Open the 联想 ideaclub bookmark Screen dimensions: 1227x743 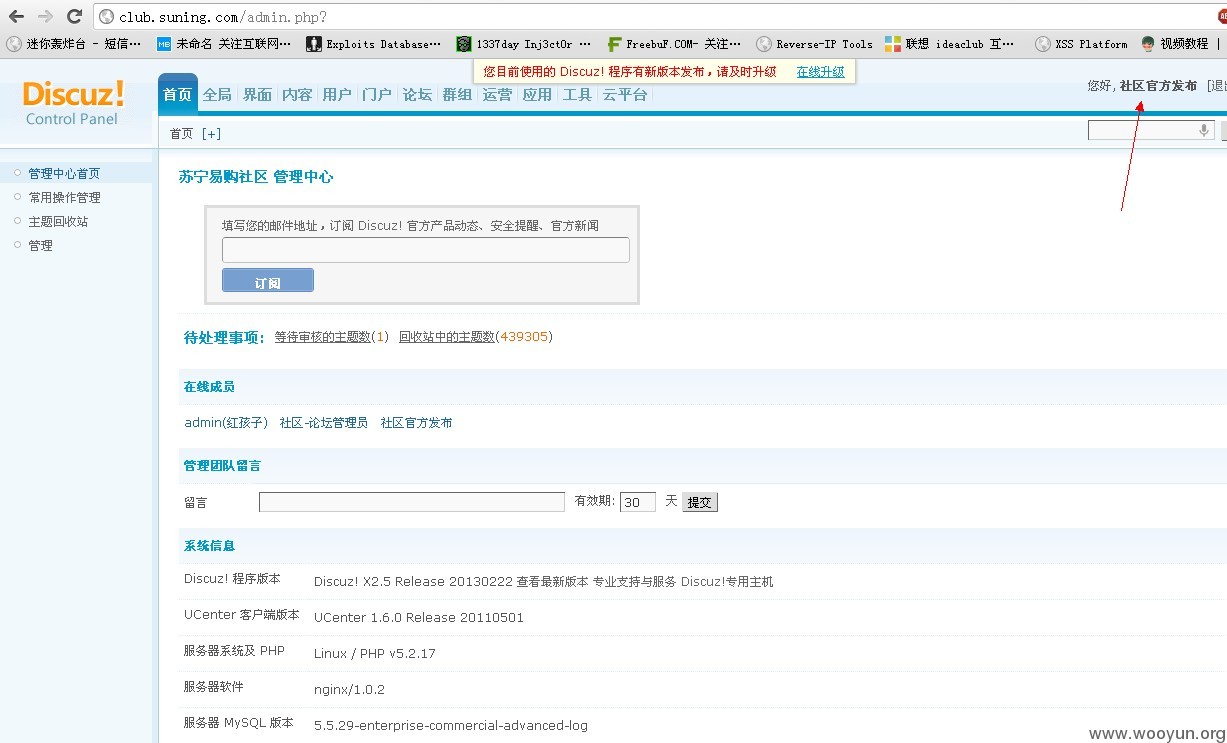[x=950, y=44]
